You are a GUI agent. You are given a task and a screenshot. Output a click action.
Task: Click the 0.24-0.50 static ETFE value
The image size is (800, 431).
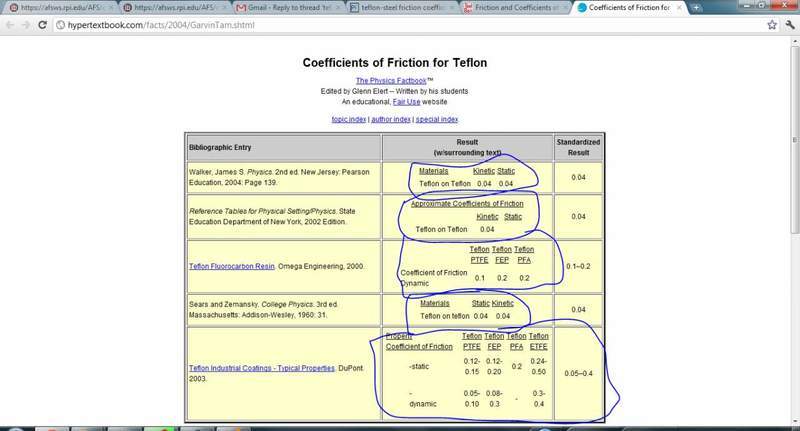point(538,367)
